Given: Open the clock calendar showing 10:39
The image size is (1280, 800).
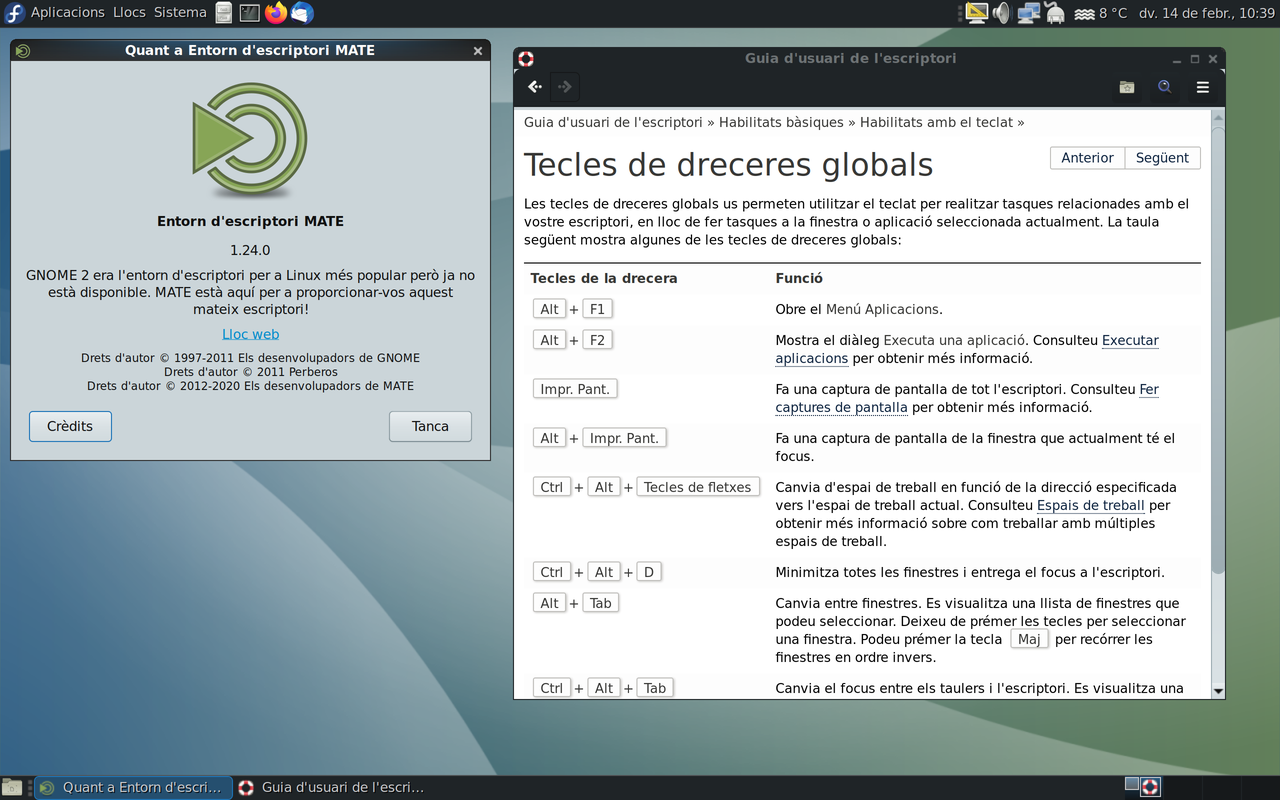Looking at the screenshot, I should tap(1206, 13).
